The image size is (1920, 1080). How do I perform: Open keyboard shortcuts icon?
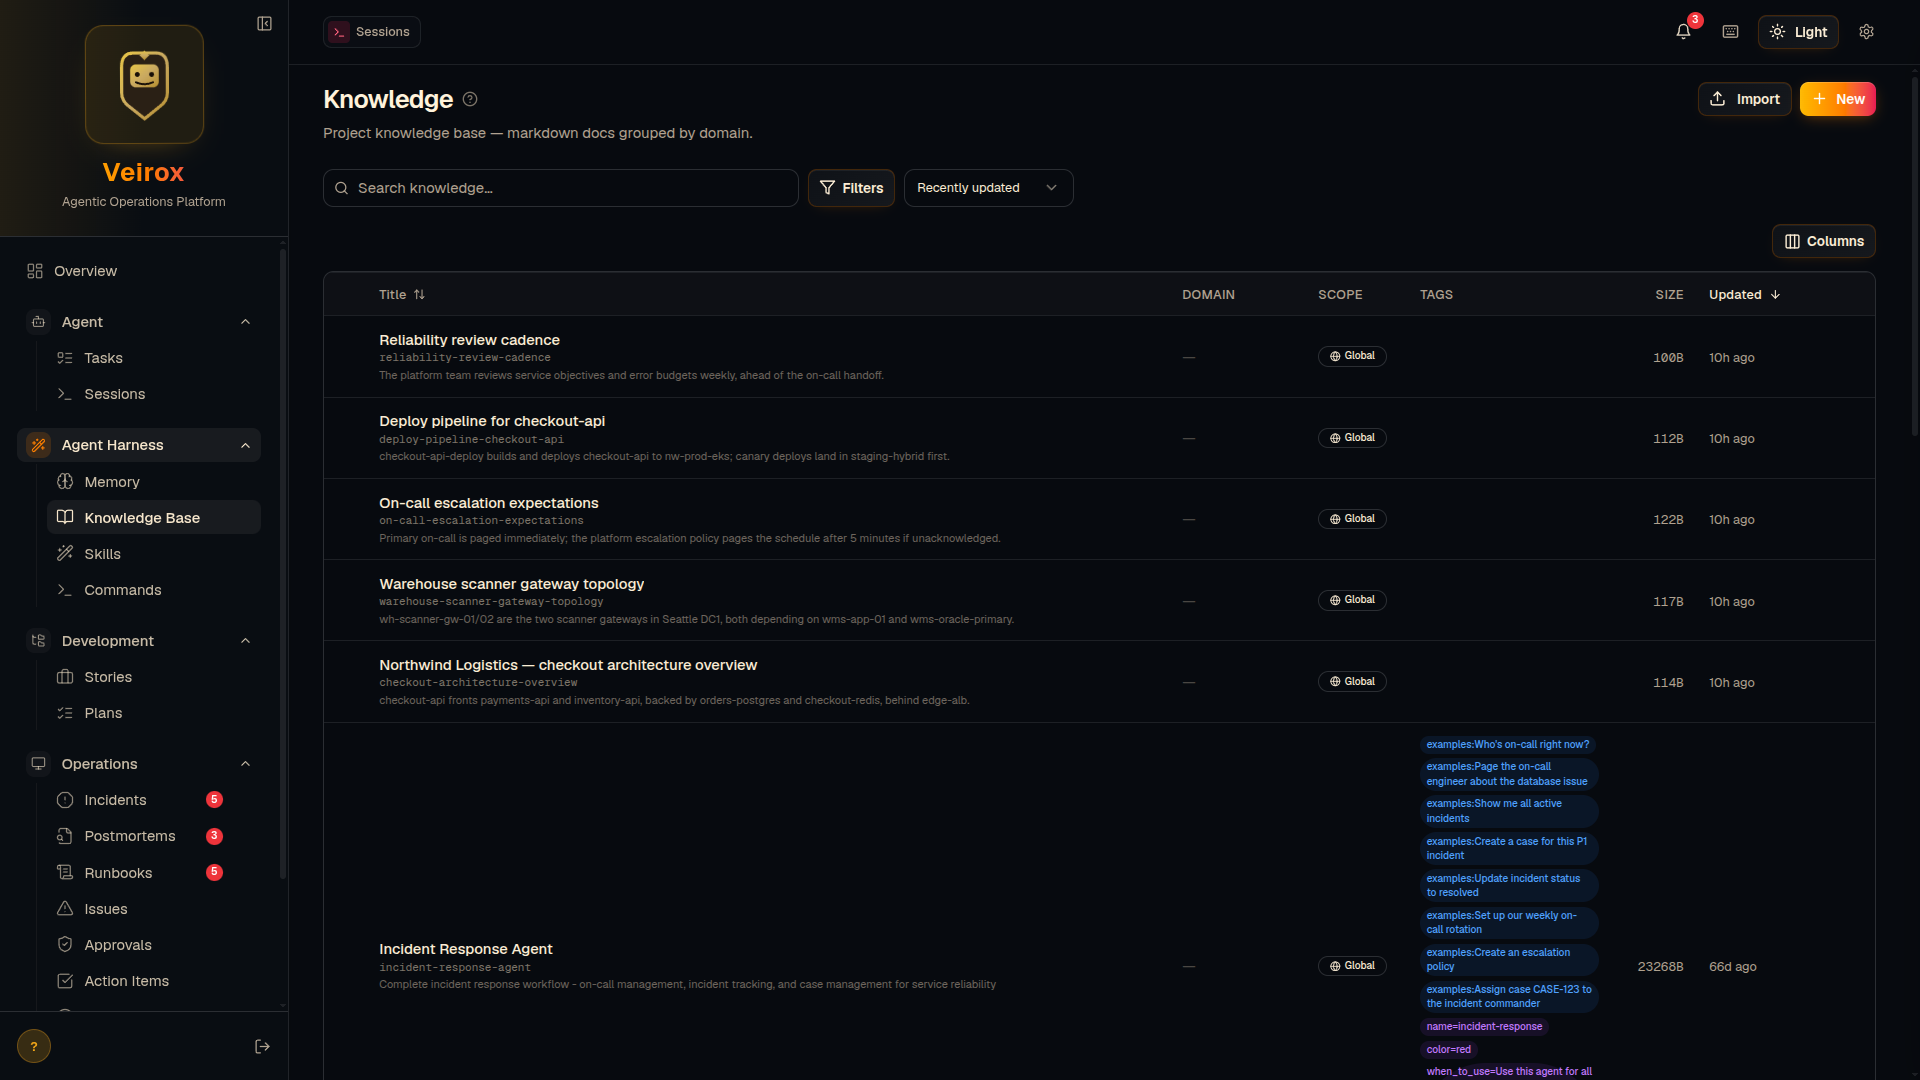(x=1730, y=32)
